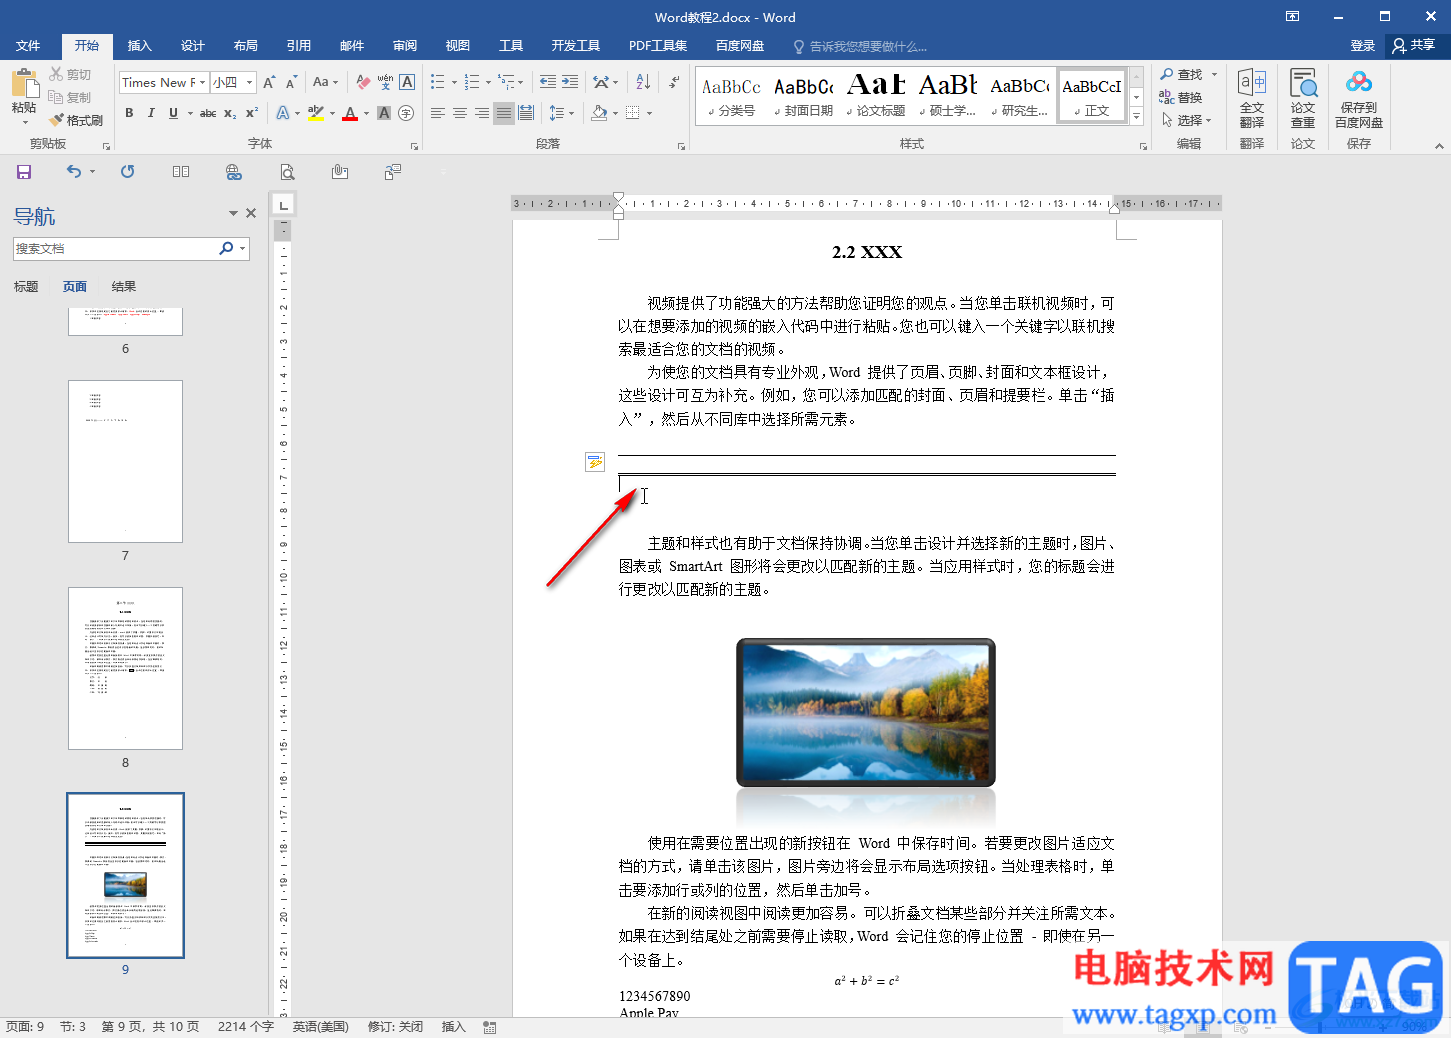Apply paragraph shading fill color
1451x1038 pixels.
coord(598,113)
